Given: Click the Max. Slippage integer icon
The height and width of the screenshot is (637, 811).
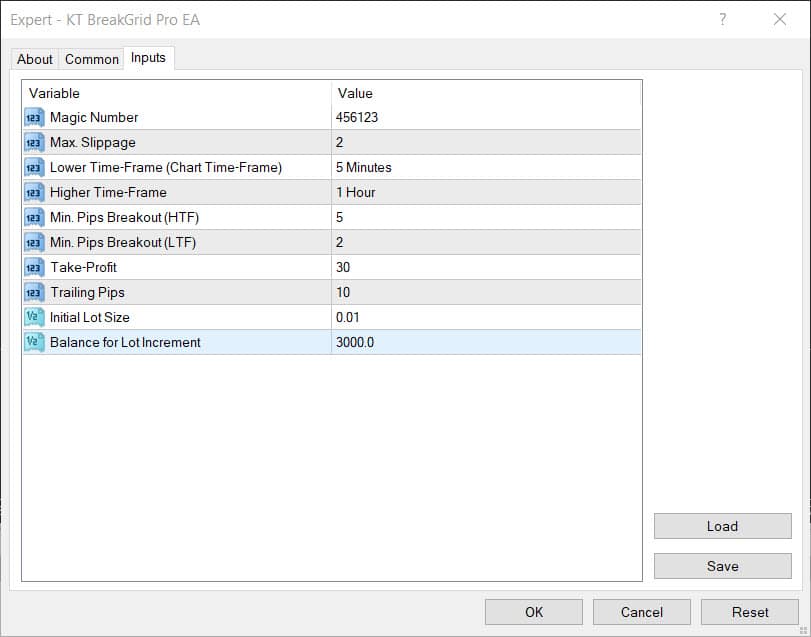Looking at the screenshot, I should pos(34,142).
